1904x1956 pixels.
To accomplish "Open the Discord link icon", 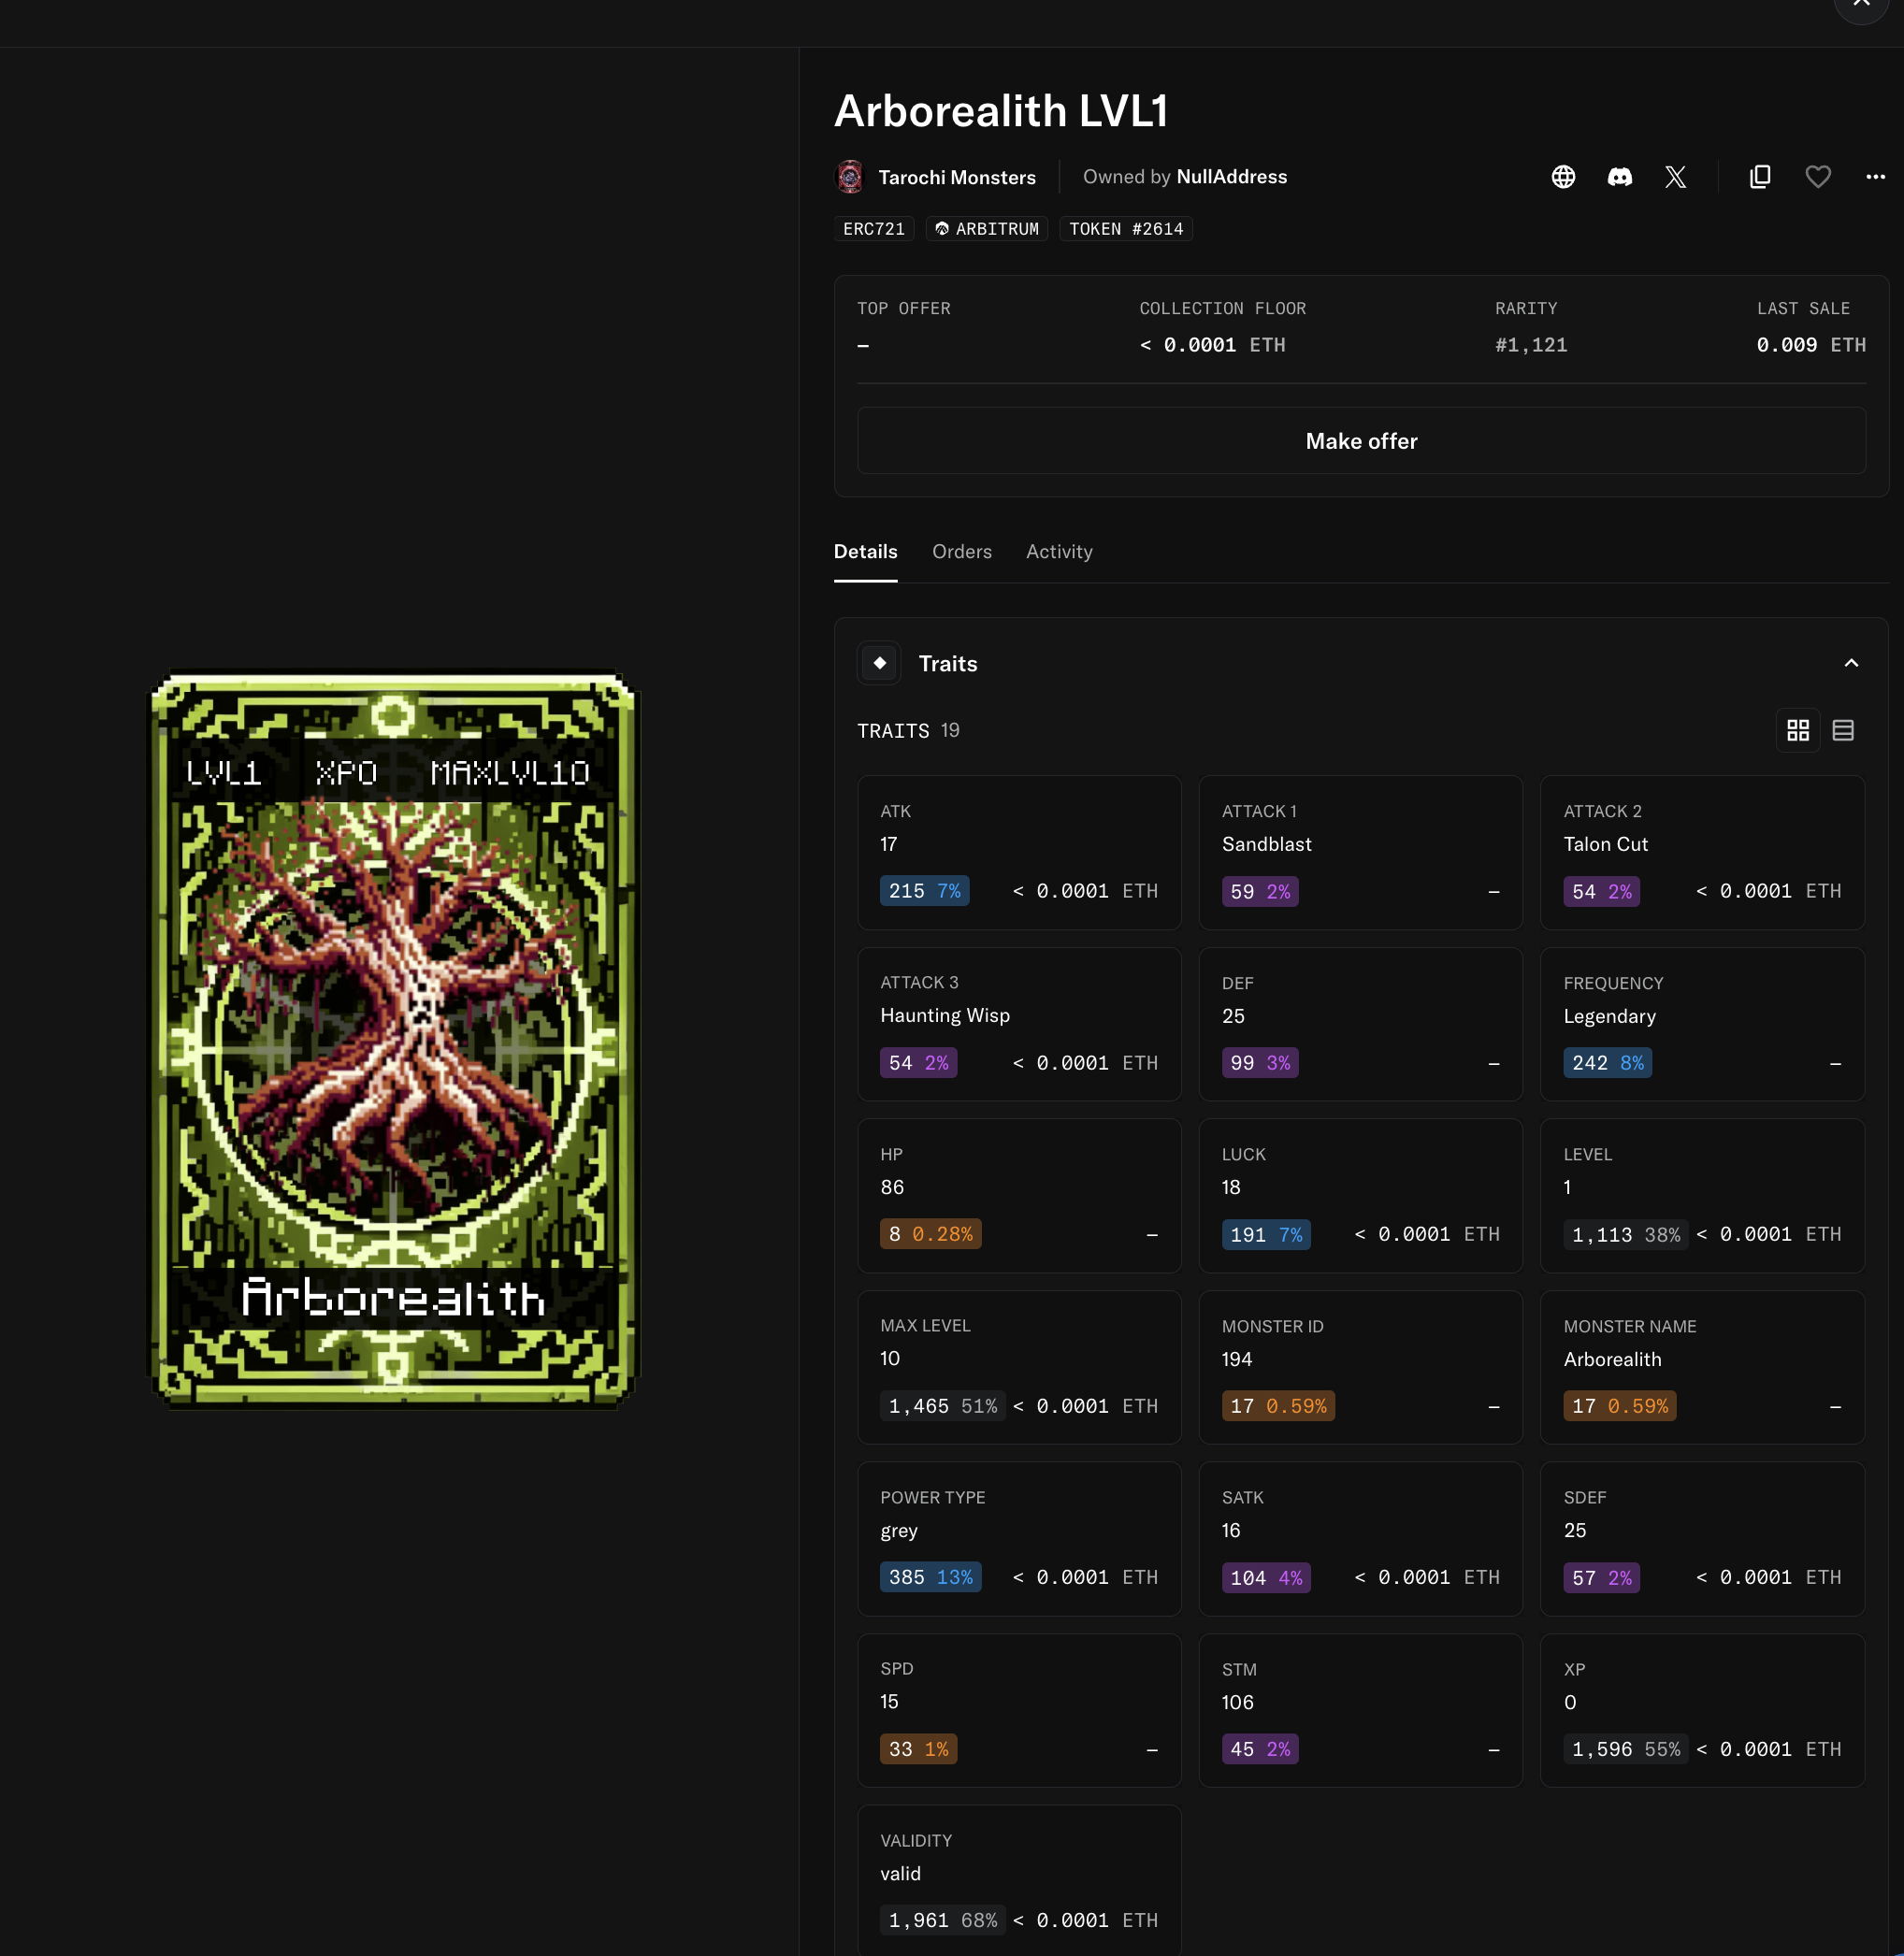I will point(1619,177).
